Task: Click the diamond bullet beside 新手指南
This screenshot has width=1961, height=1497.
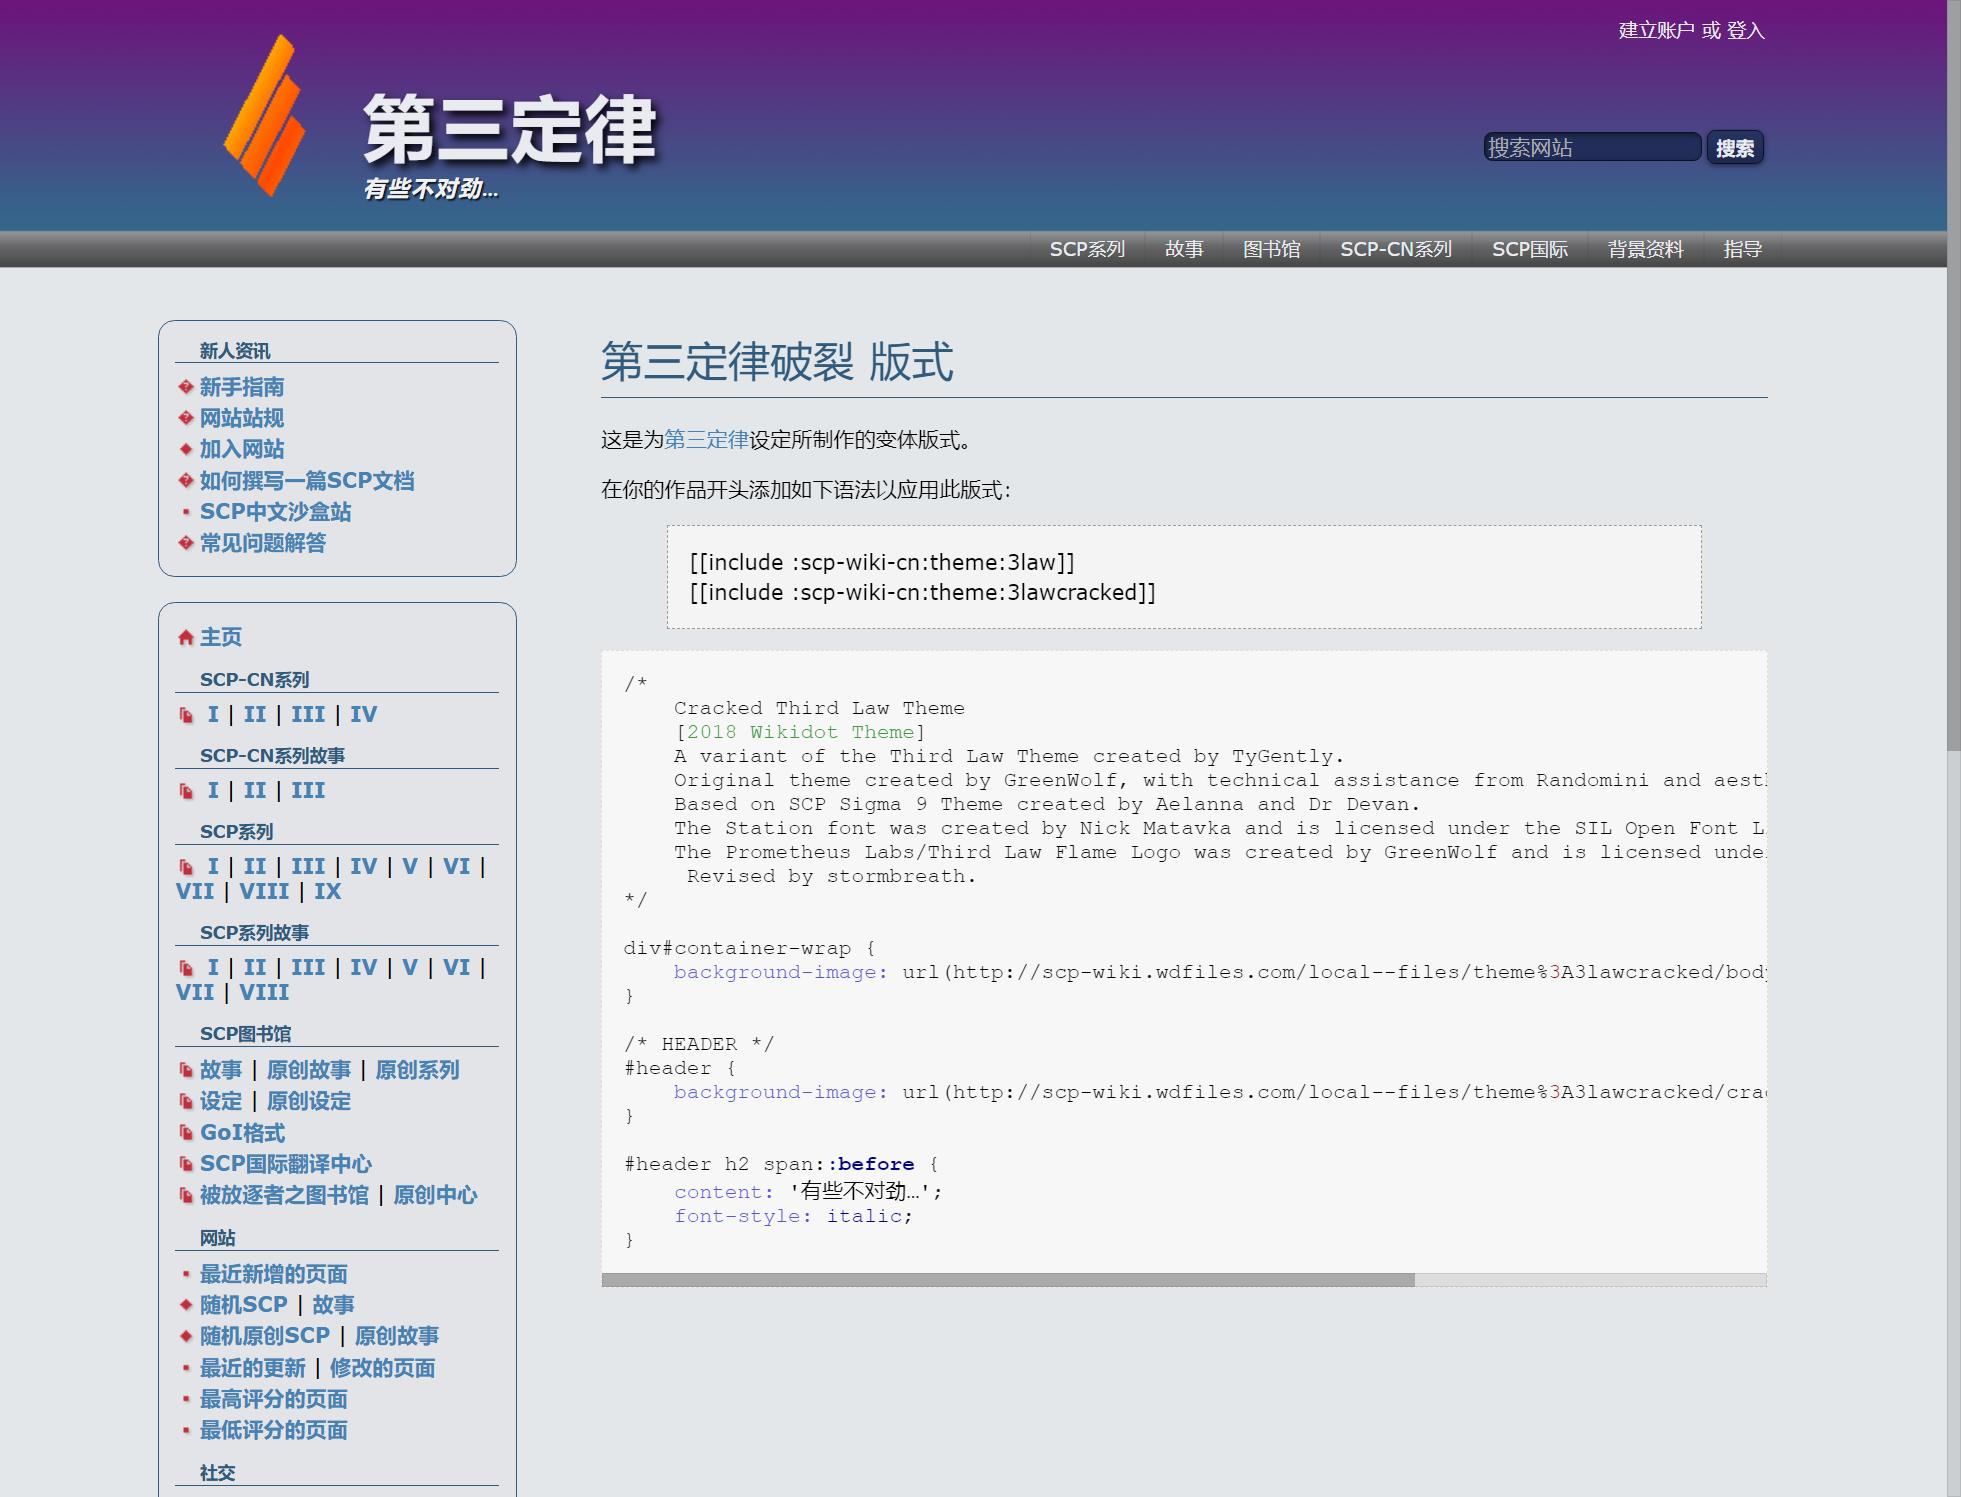Action: (186, 387)
